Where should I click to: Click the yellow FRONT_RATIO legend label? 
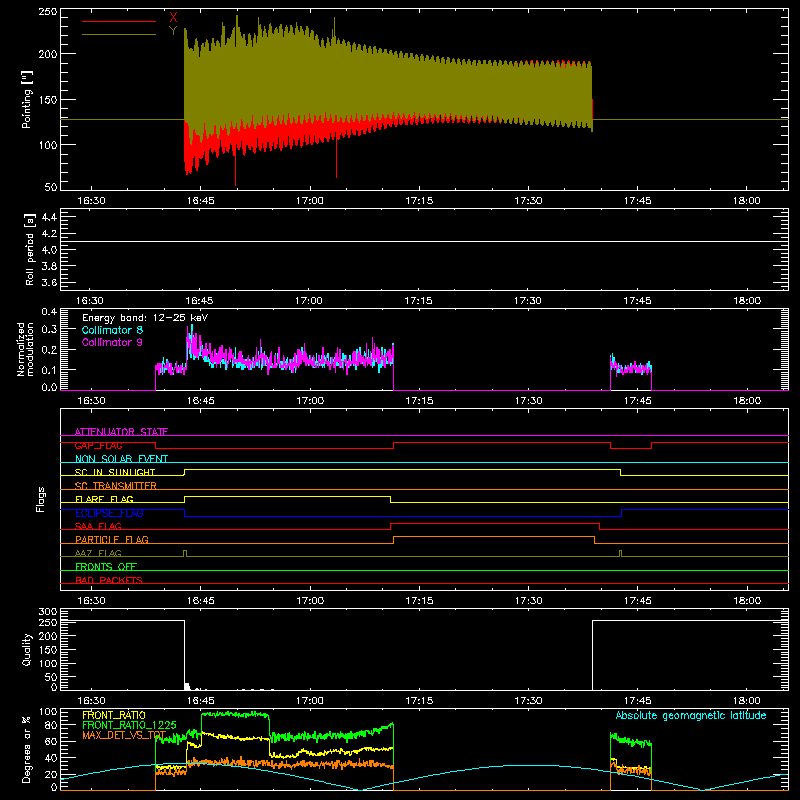(114, 715)
